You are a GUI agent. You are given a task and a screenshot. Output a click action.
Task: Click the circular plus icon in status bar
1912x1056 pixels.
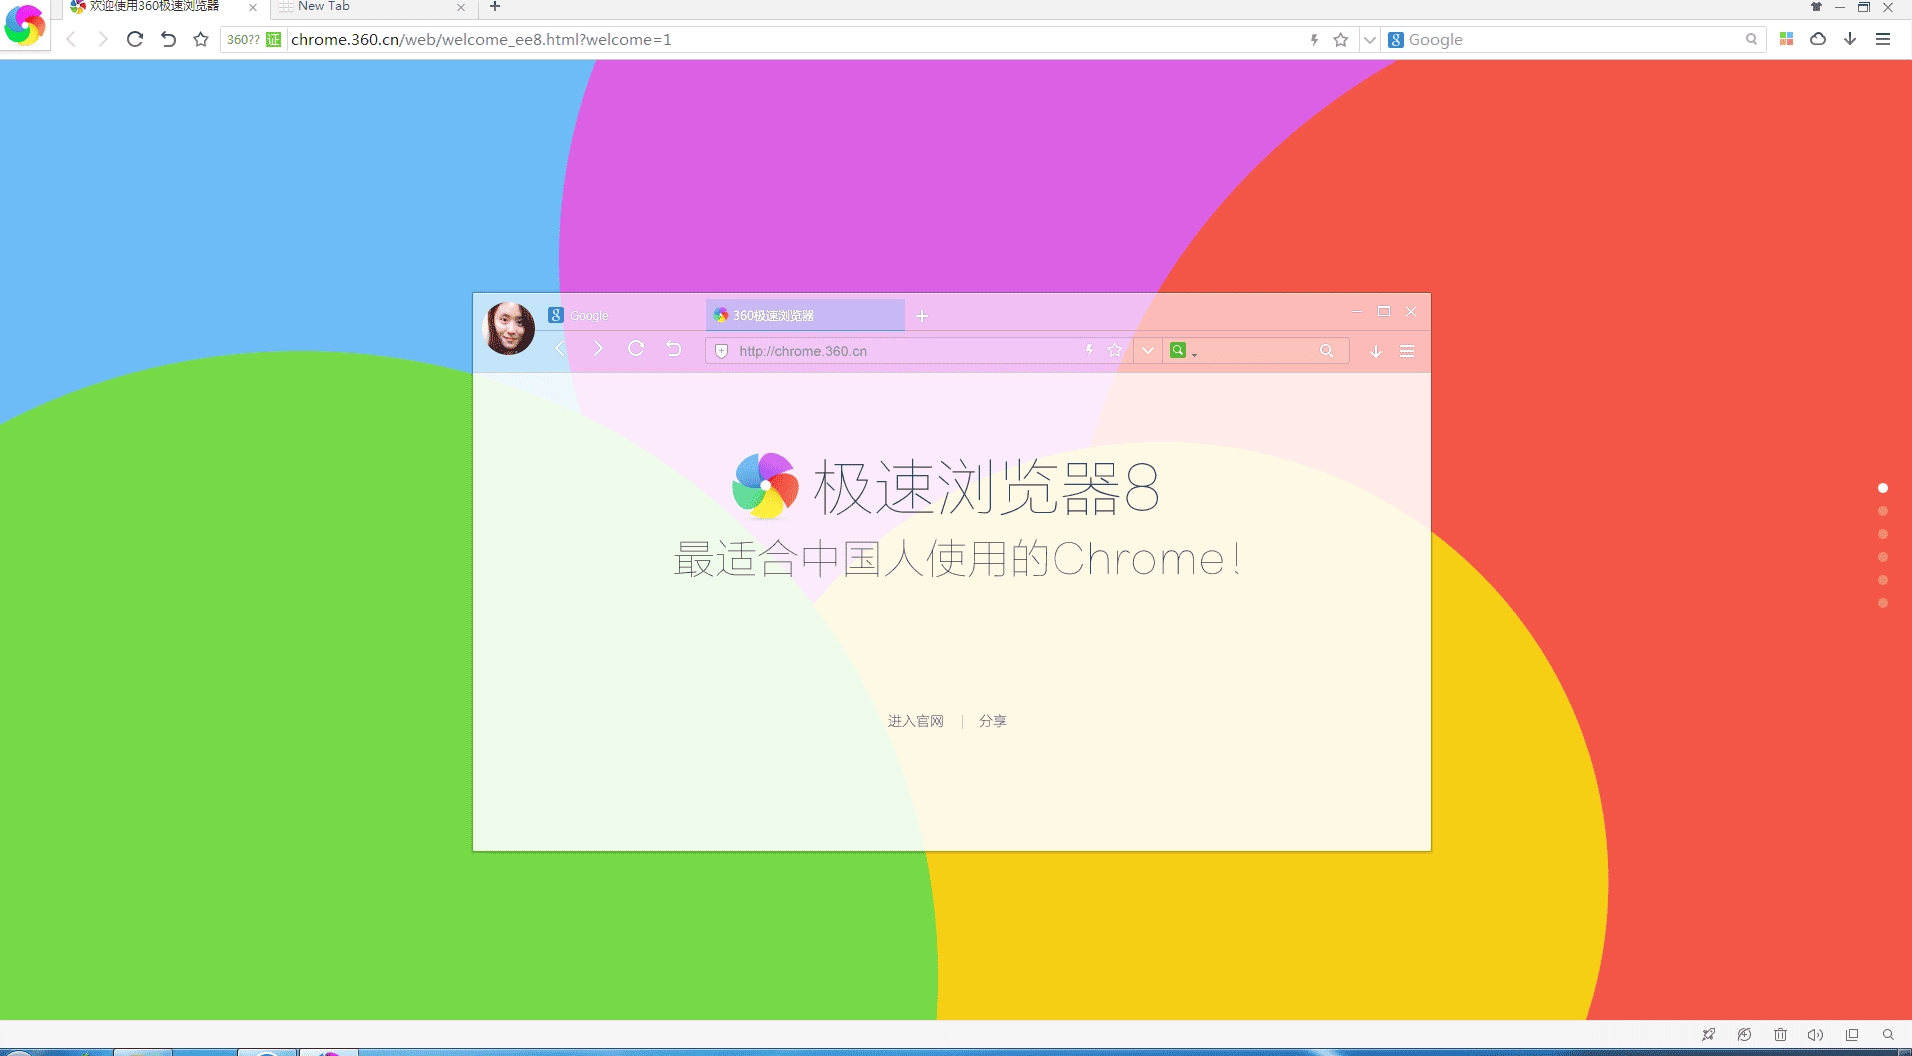[x=1744, y=1035]
